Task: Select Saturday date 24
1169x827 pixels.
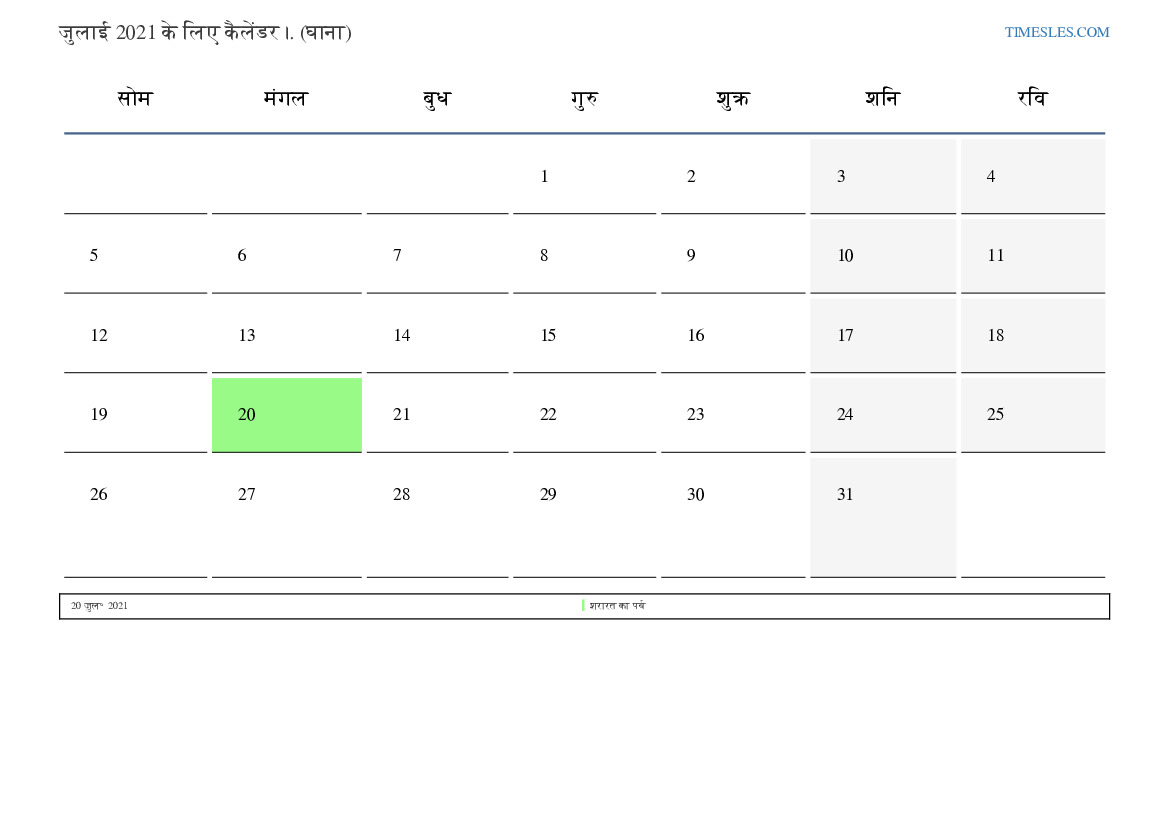Action: click(x=883, y=415)
